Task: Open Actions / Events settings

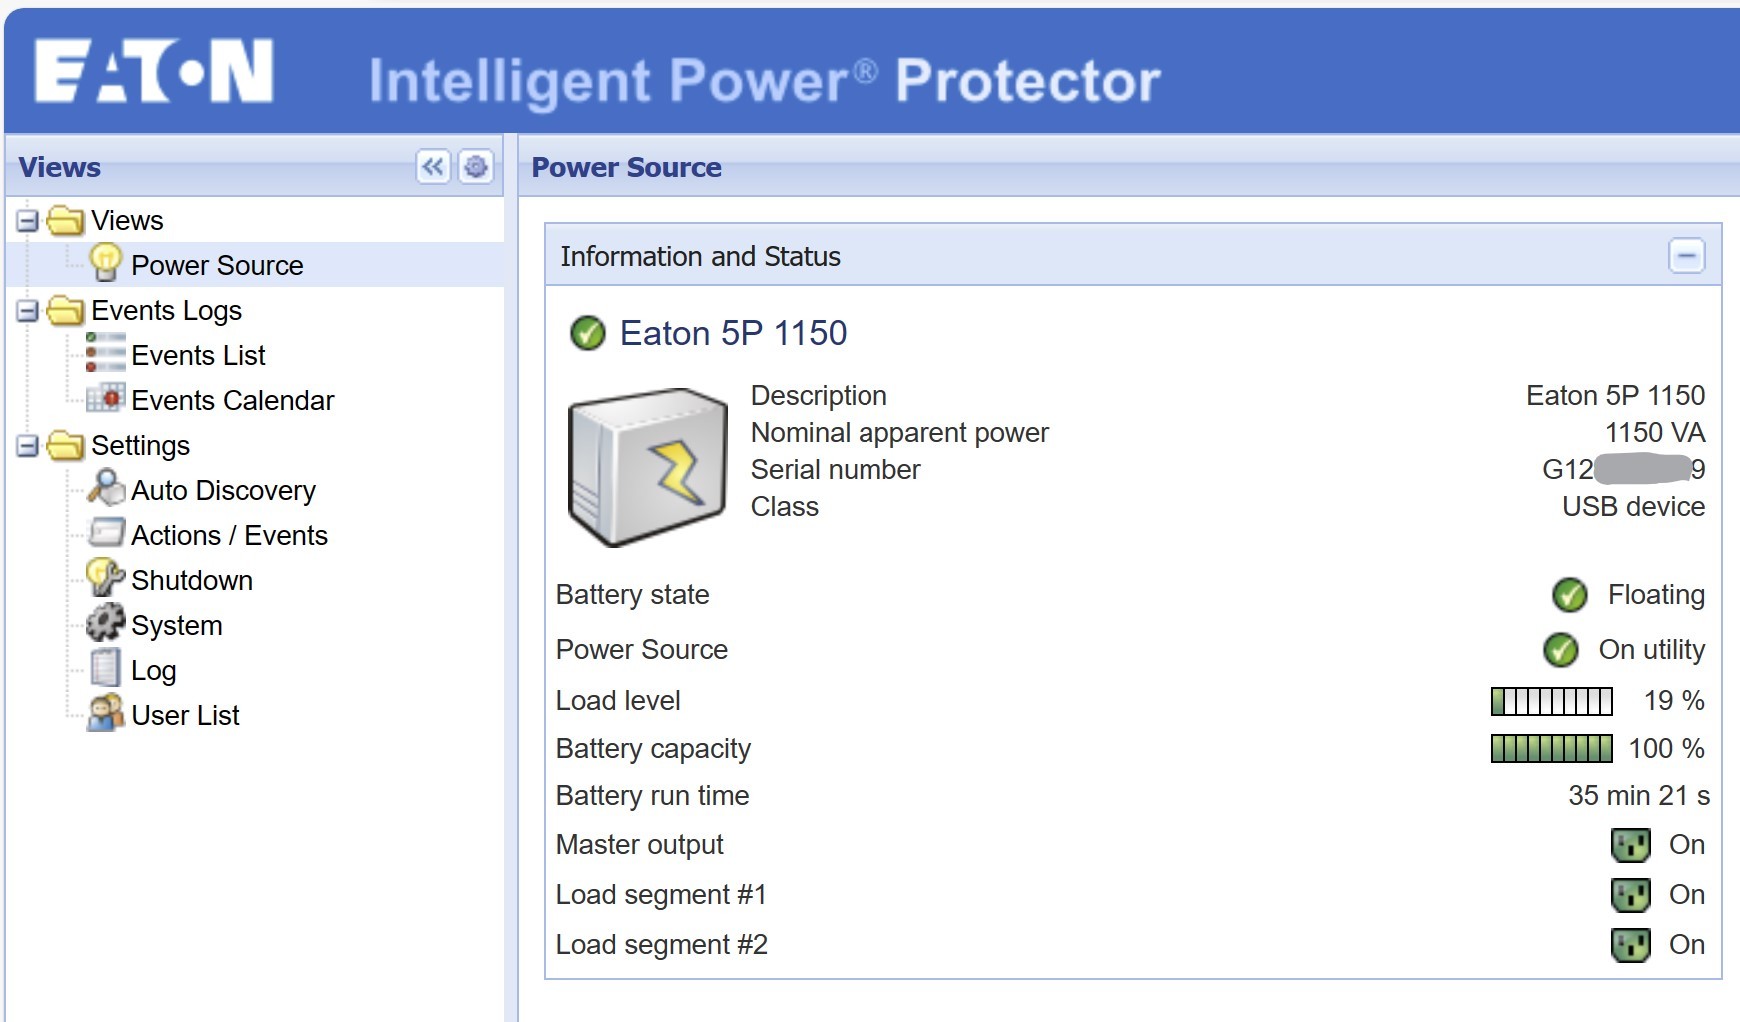Action: tap(229, 535)
